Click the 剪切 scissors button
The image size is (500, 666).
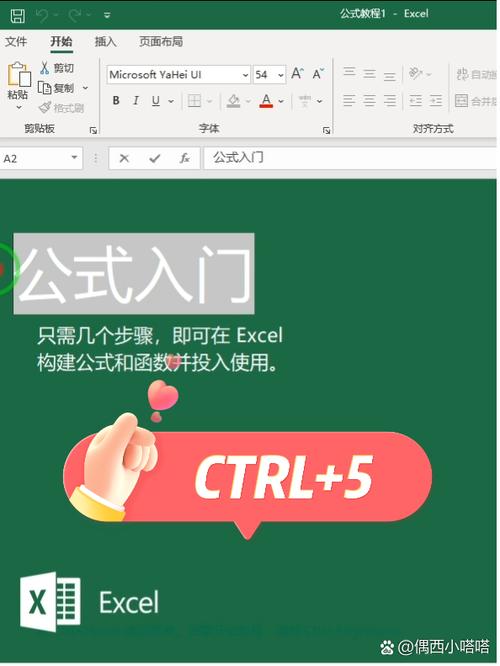point(56,68)
